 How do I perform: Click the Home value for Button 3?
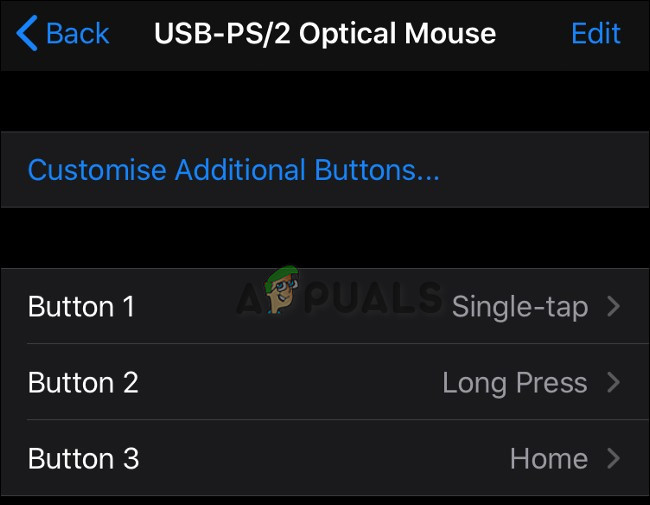(548, 459)
